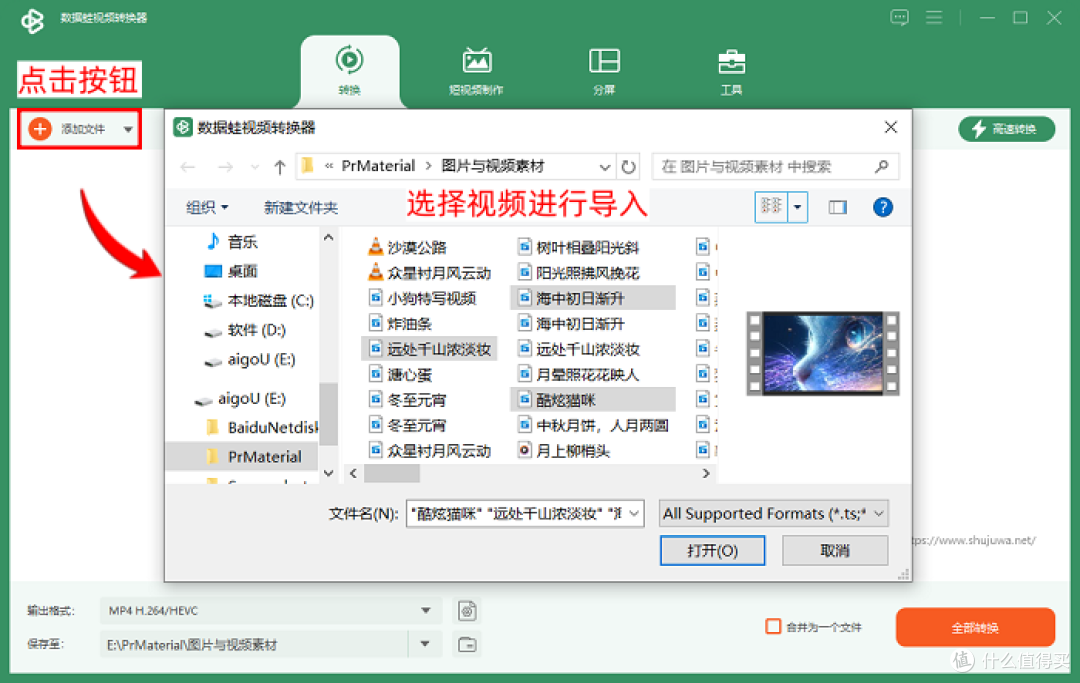Click the 数据蛙 app logo
Viewport: 1080px width, 683px height.
click(x=32, y=20)
